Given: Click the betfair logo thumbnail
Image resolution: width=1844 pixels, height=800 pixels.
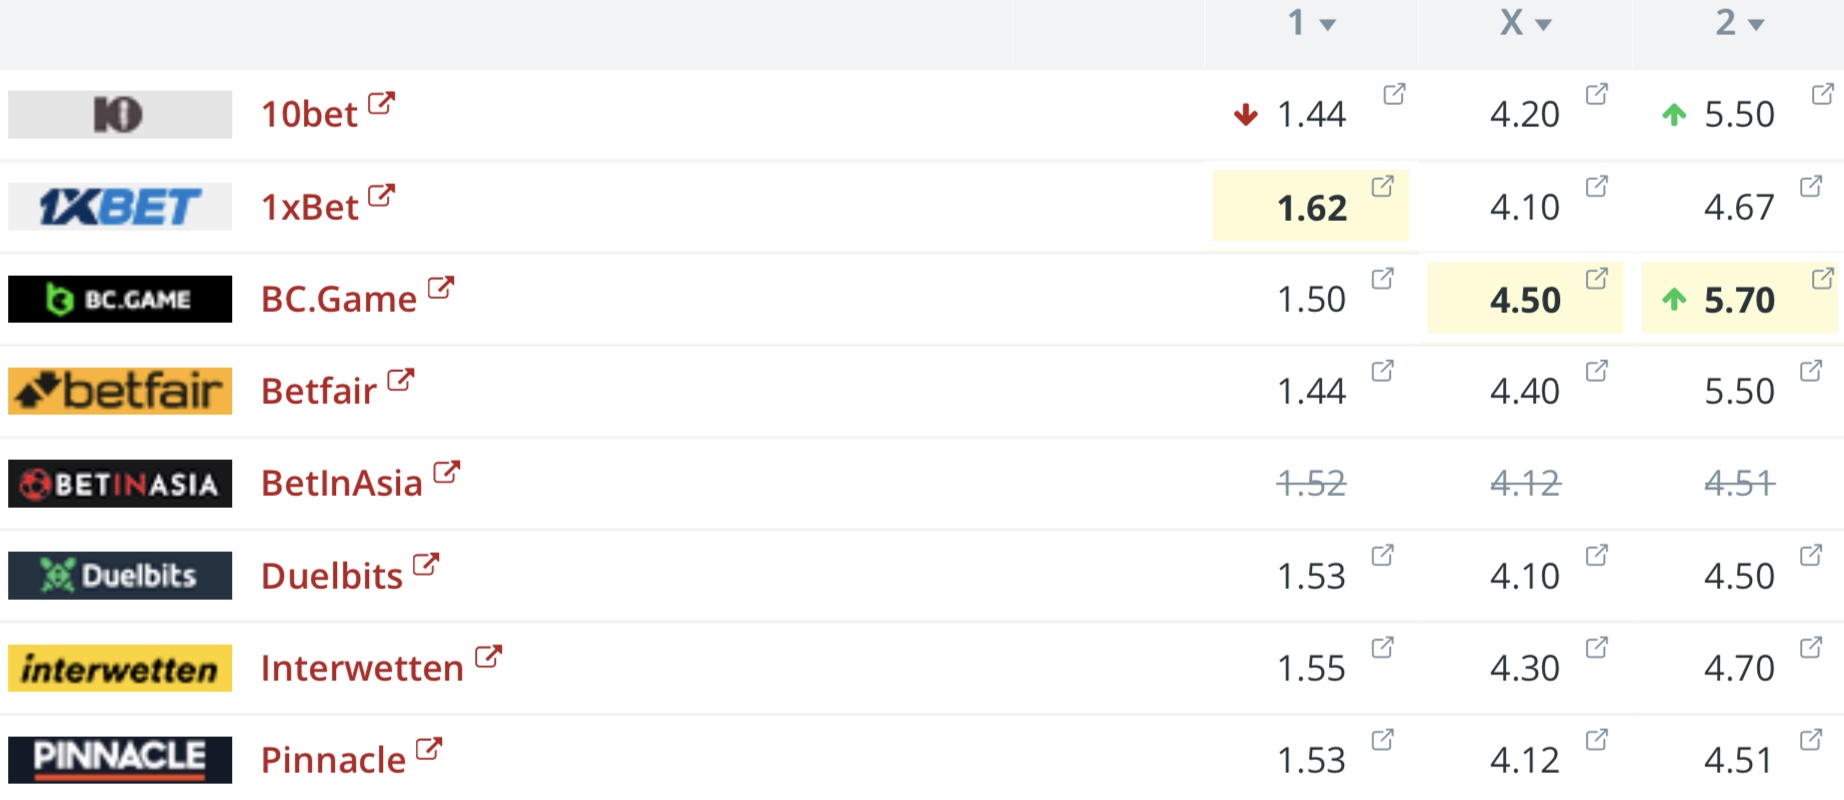Looking at the screenshot, I should coord(120,391).
